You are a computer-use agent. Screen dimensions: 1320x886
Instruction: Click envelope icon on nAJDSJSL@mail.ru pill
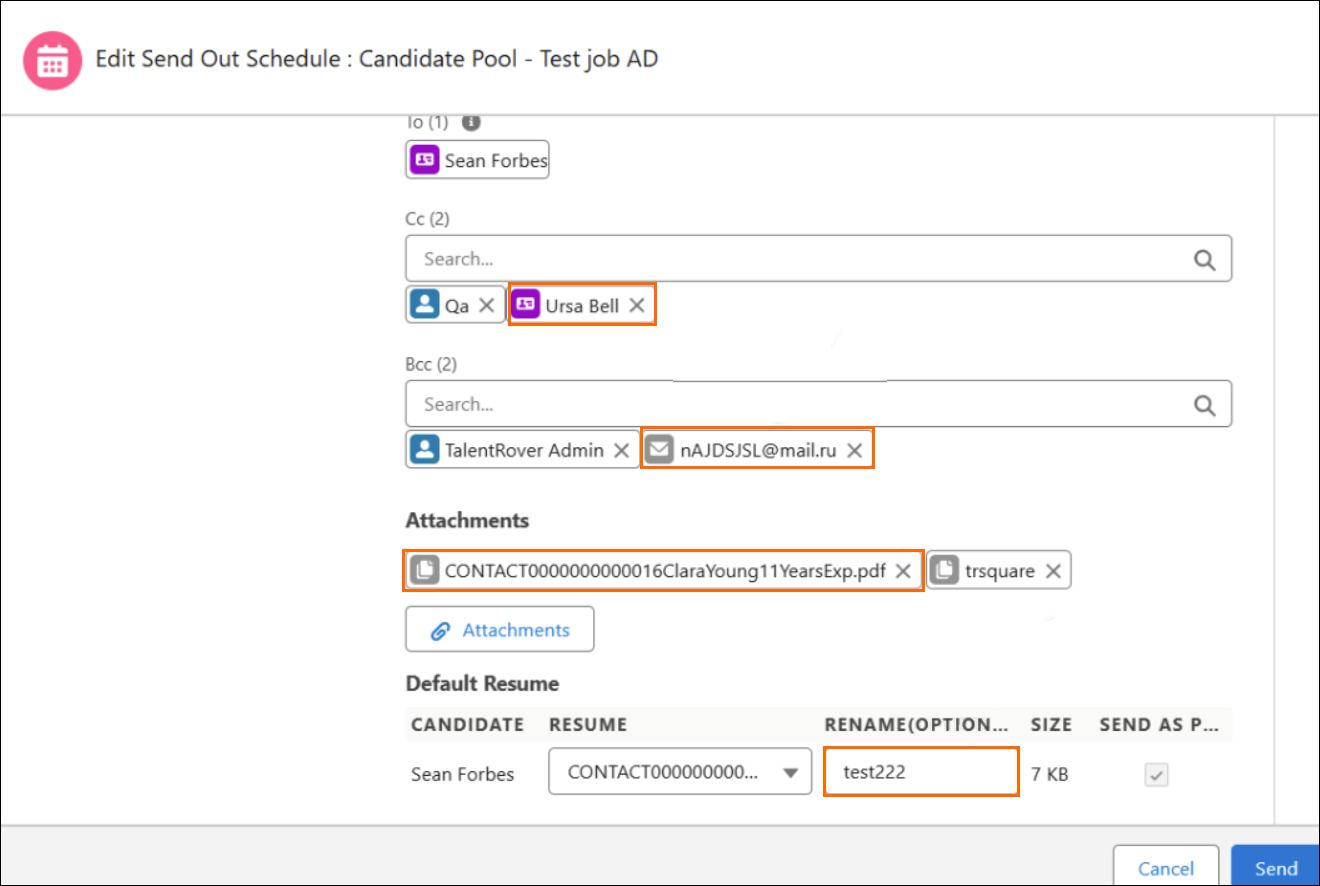[658, 450]
